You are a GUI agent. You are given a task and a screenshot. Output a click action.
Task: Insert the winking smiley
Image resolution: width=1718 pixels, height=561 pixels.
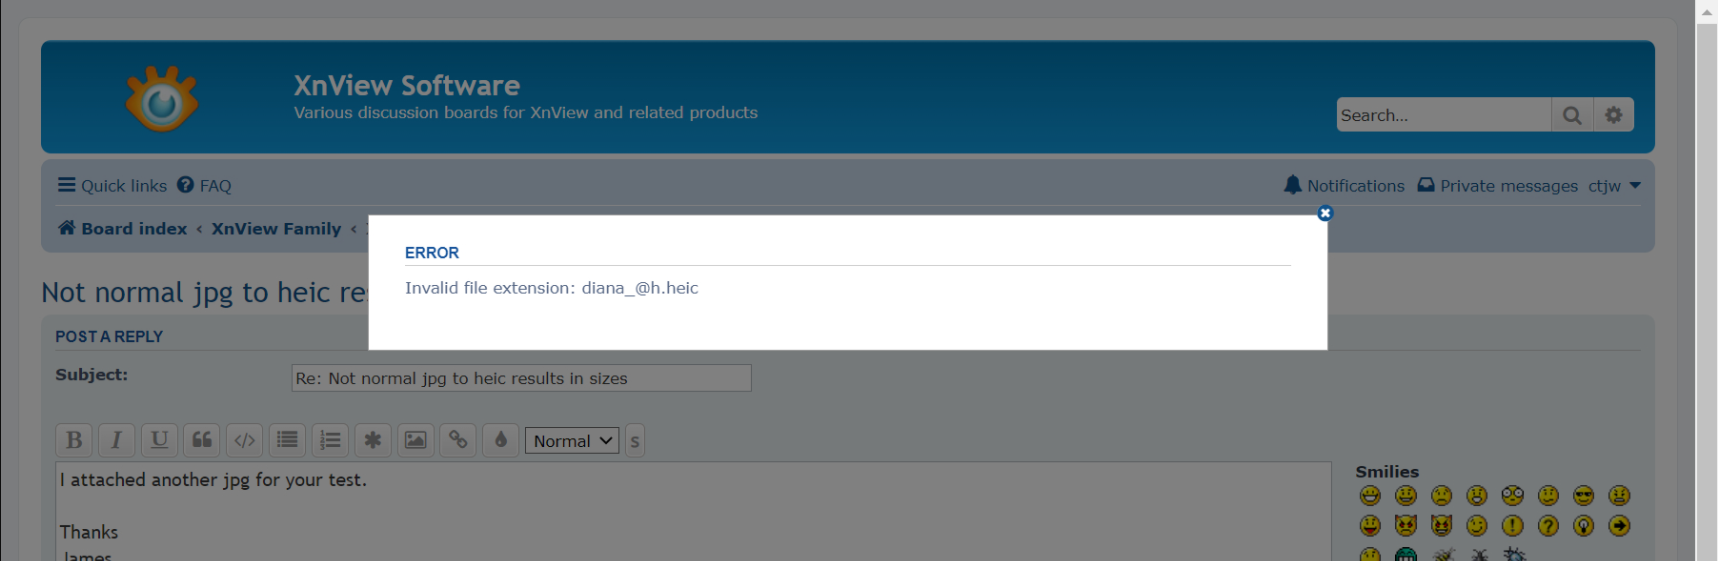pos(1477,525)
